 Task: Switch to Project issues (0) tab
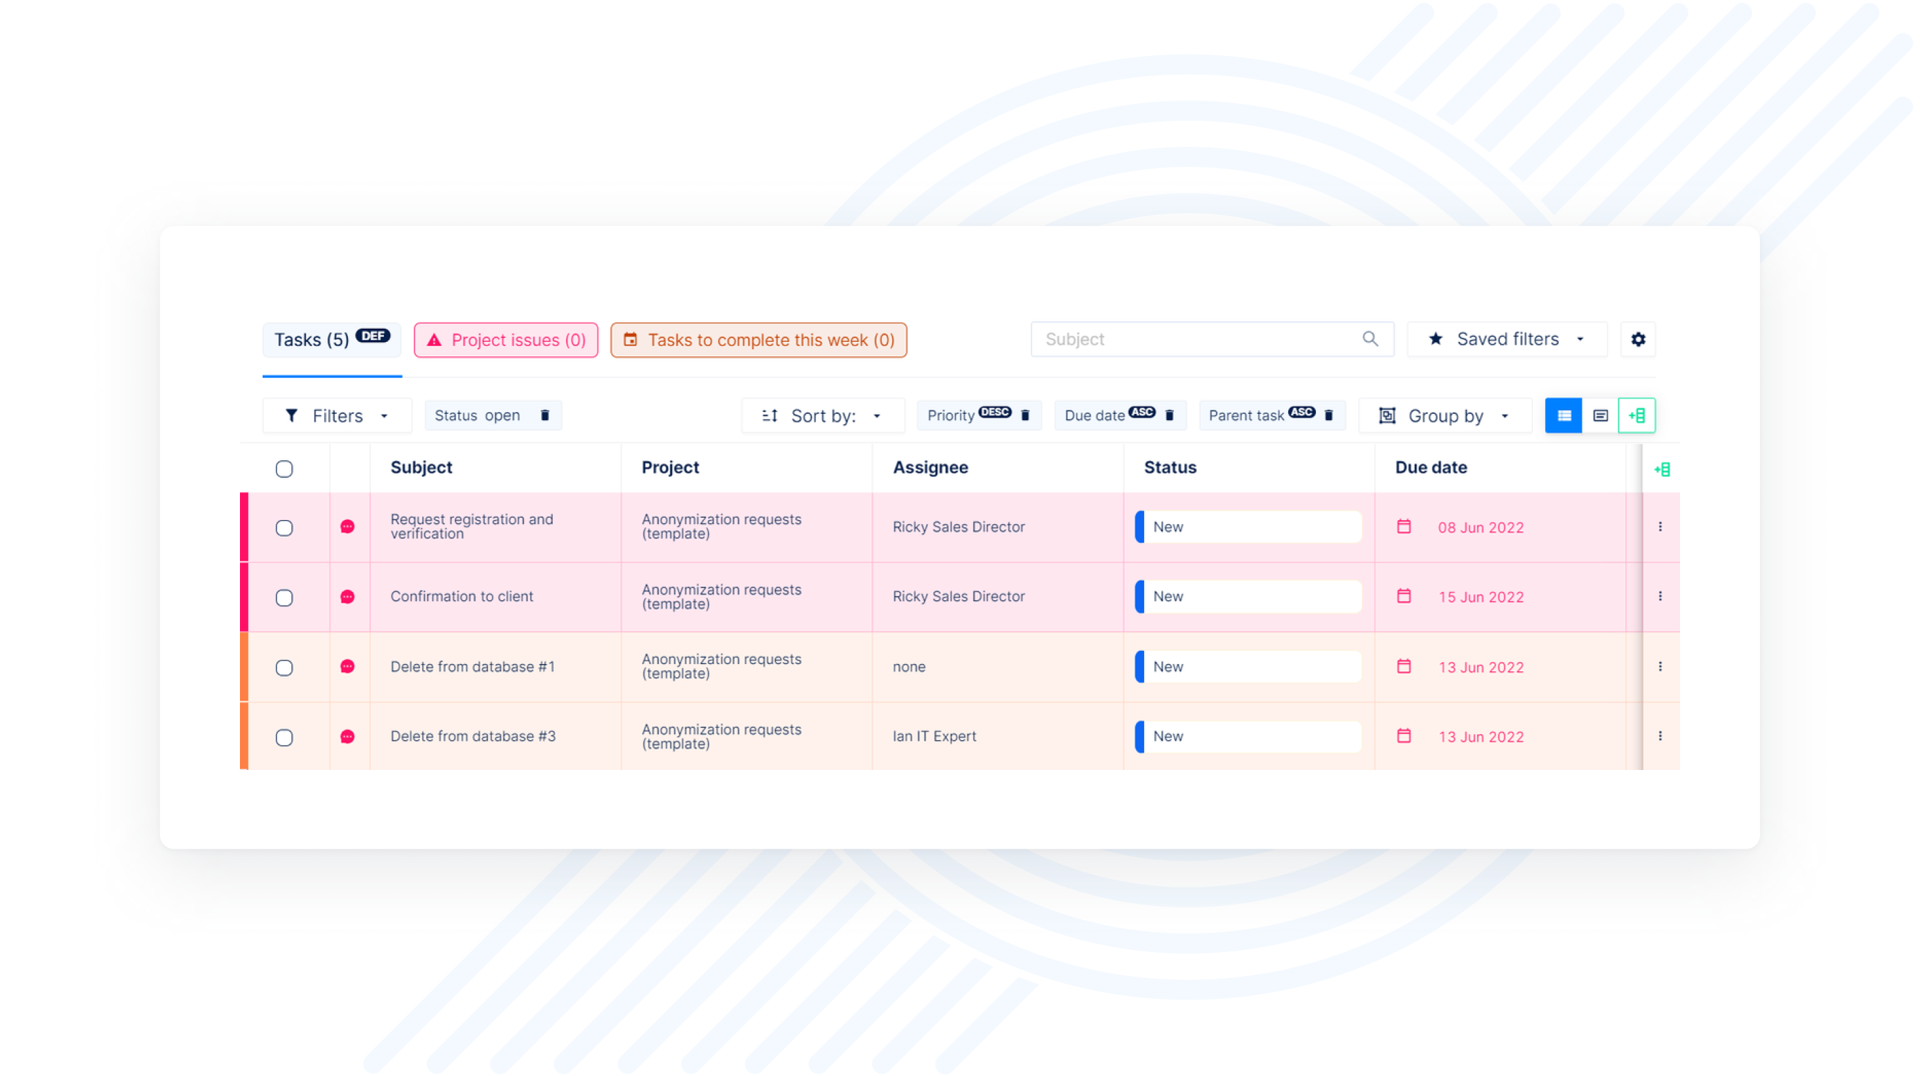click(x=506, y=340)
